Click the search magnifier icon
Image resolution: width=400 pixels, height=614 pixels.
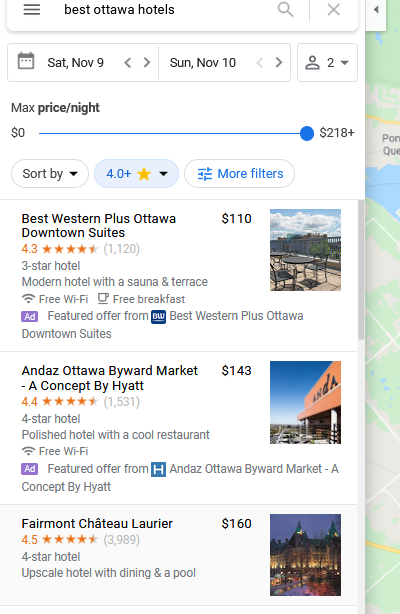[286, 9]
